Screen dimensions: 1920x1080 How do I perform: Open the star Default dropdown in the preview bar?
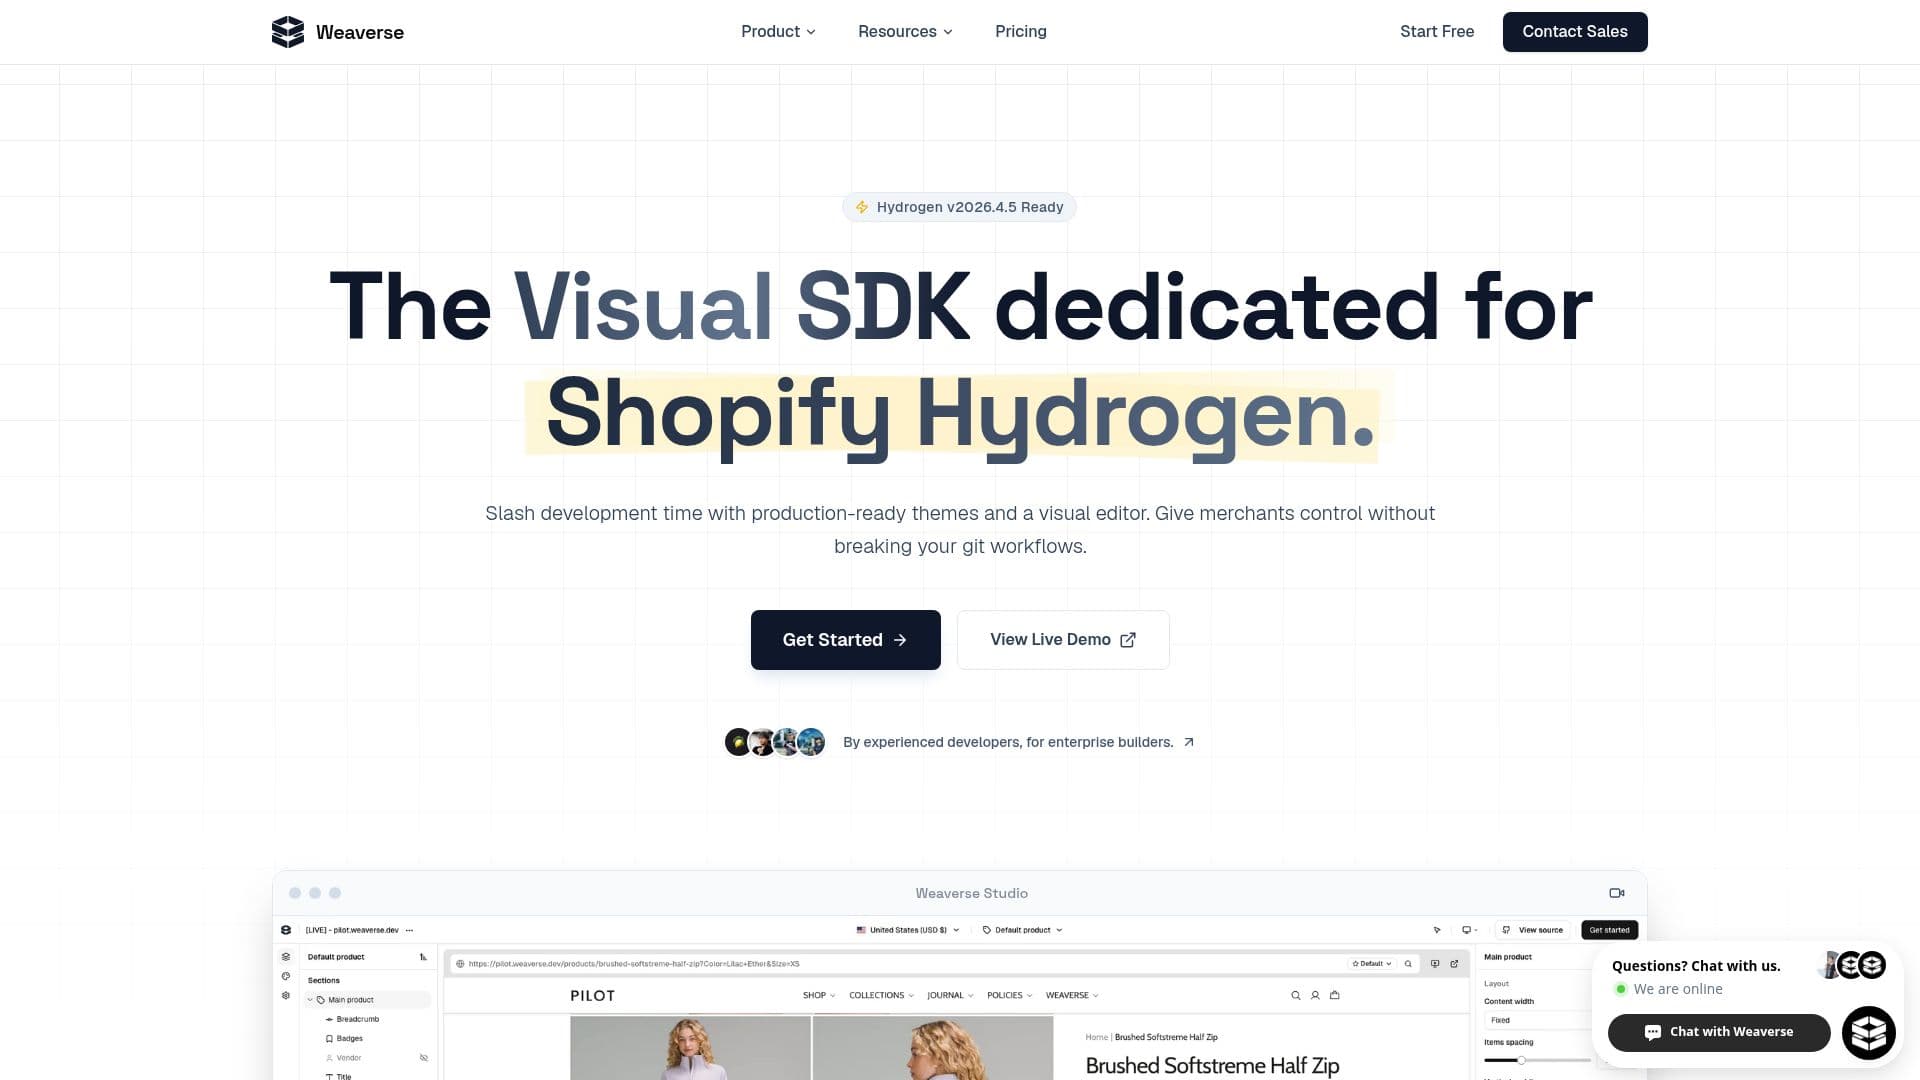(1372, 964)
